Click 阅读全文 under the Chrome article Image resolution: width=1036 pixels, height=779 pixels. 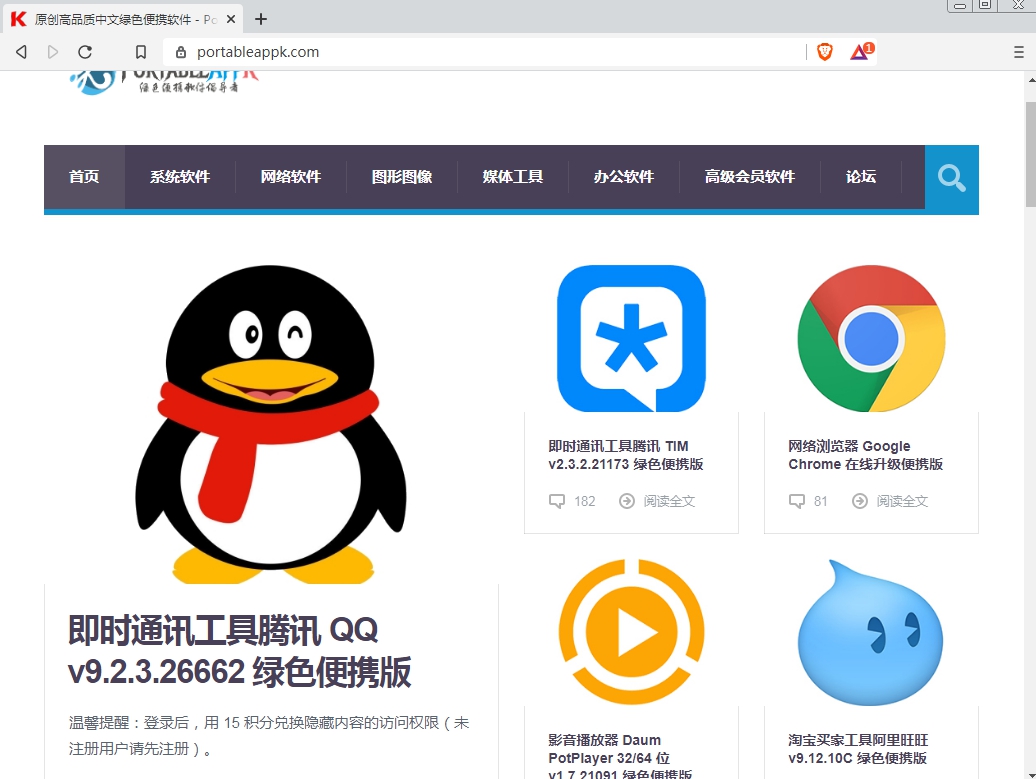pos(903,501)
